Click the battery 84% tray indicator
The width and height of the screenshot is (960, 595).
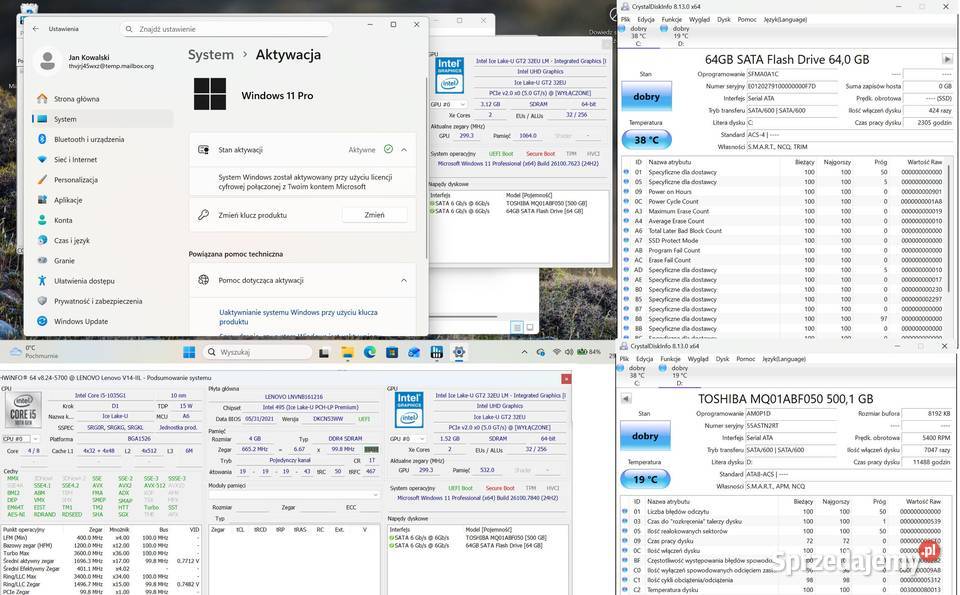click(590, 352)
